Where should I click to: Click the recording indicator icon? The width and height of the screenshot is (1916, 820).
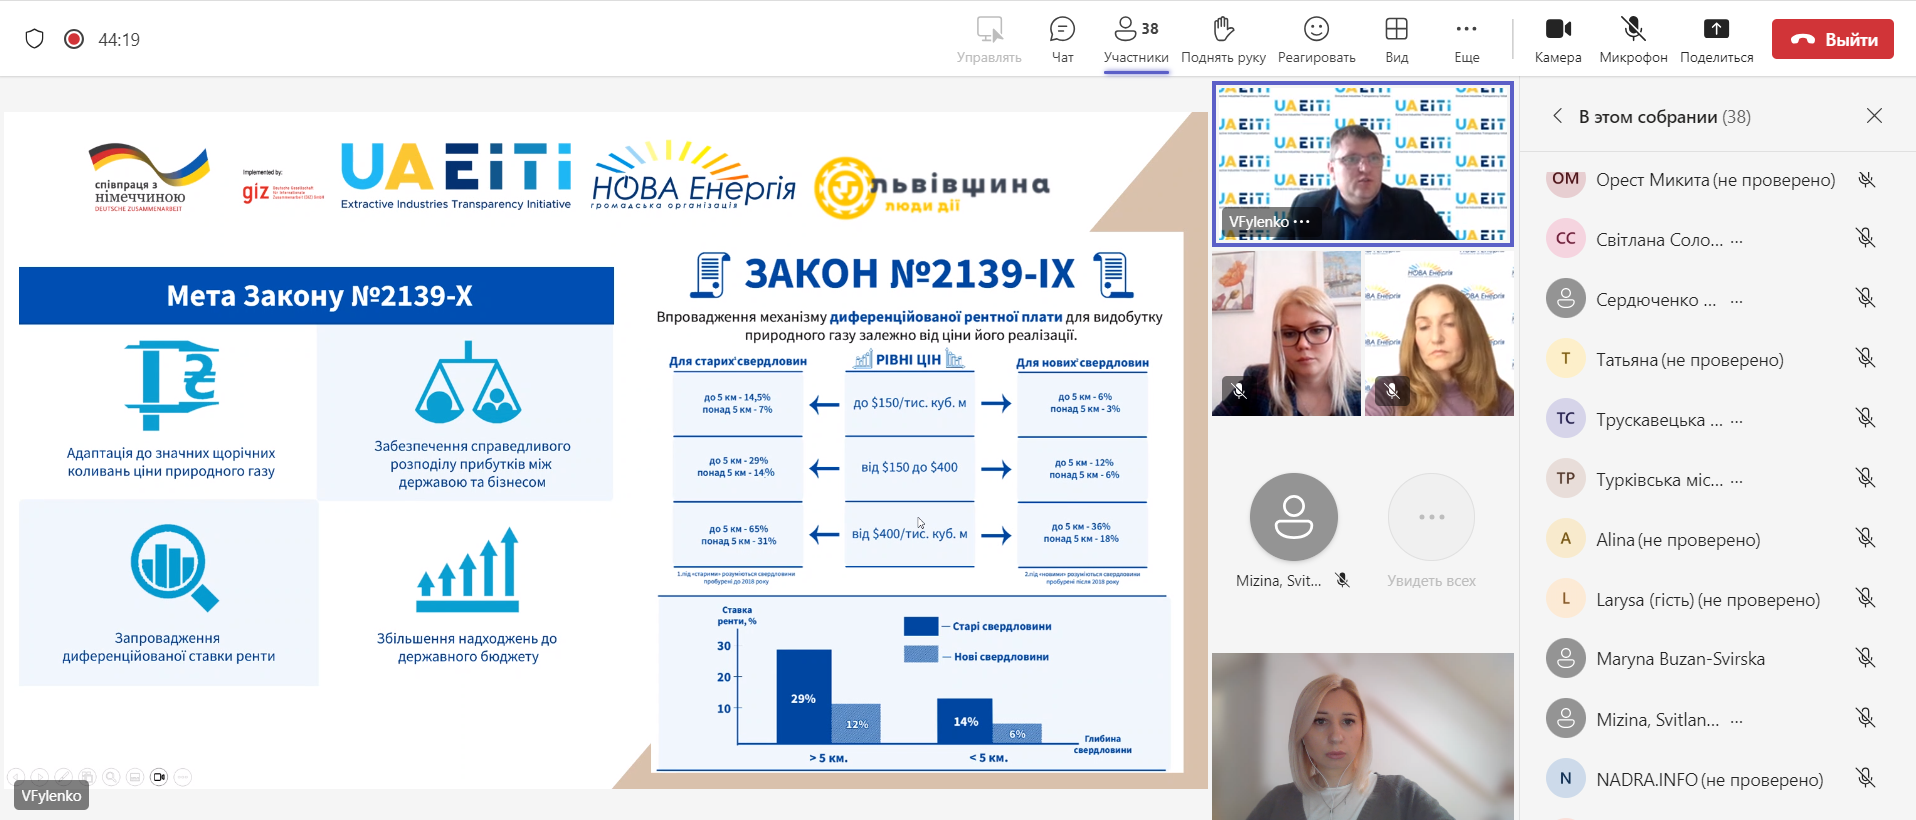[x=74, y=39]
